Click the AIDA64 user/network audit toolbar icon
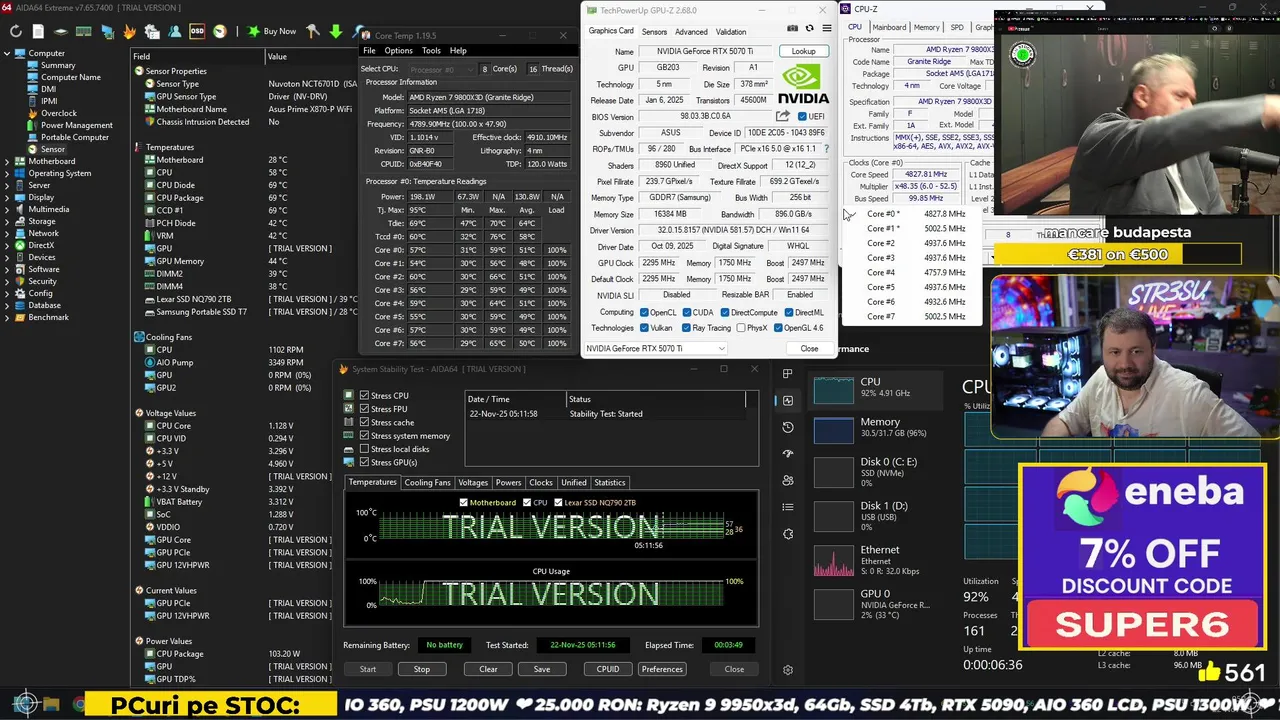Screen dimensions: 1280x720 coord(175,32)
